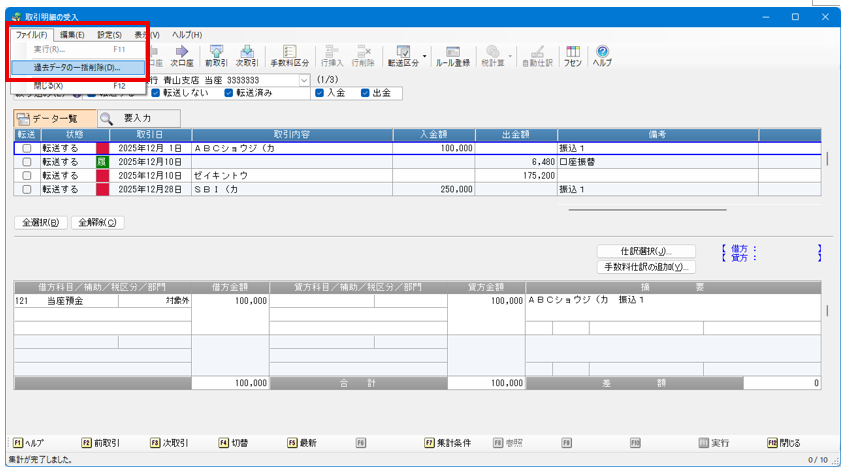Click the 全選択(B) button
The height and width of the screenshot is (472, 848).
[40, 222]
